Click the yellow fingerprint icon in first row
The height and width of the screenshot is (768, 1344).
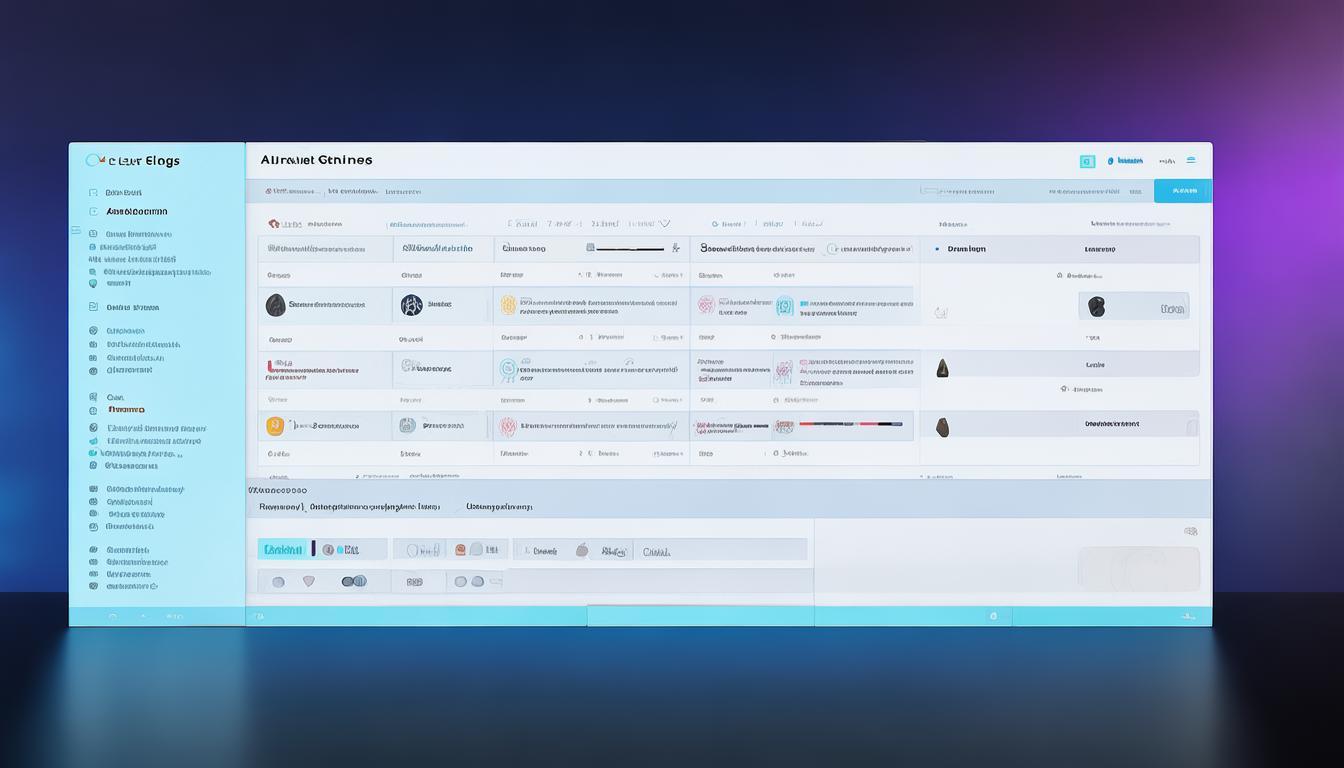(508, 305)
